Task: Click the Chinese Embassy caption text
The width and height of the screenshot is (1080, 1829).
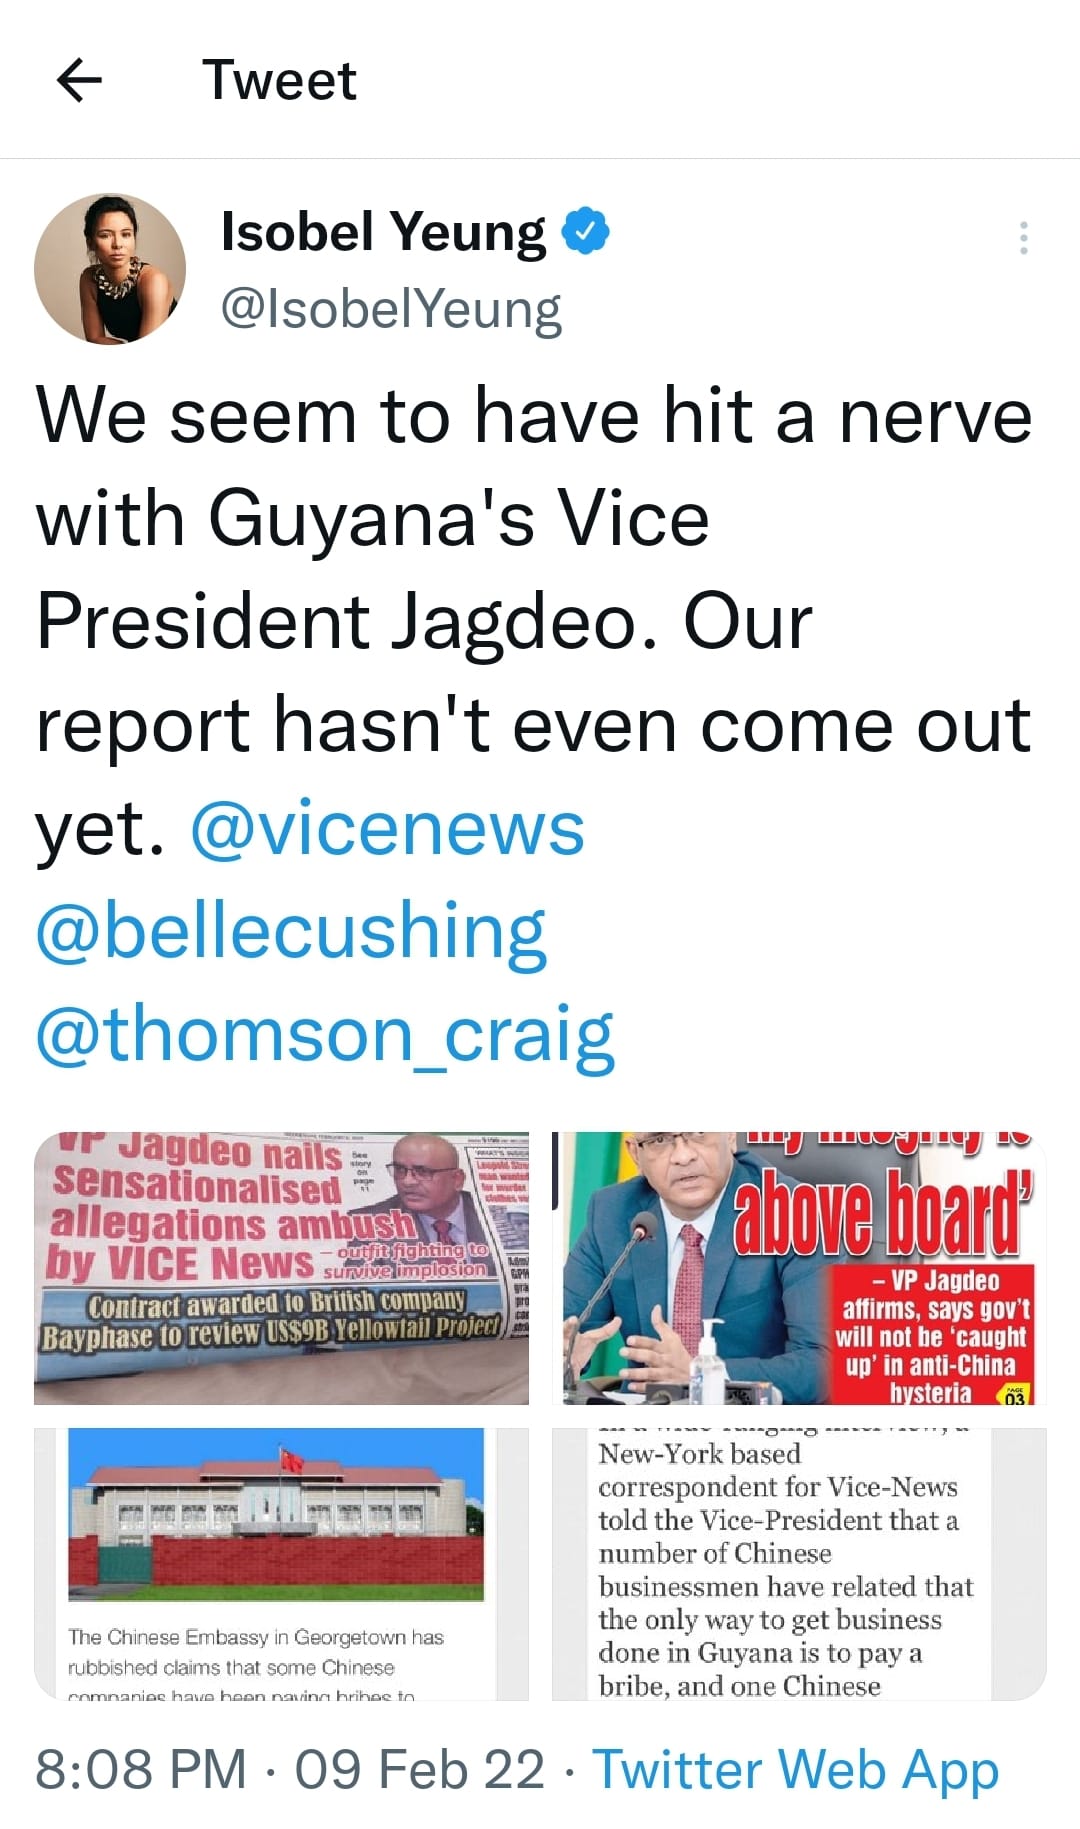Action: (x=256, y=1665)
